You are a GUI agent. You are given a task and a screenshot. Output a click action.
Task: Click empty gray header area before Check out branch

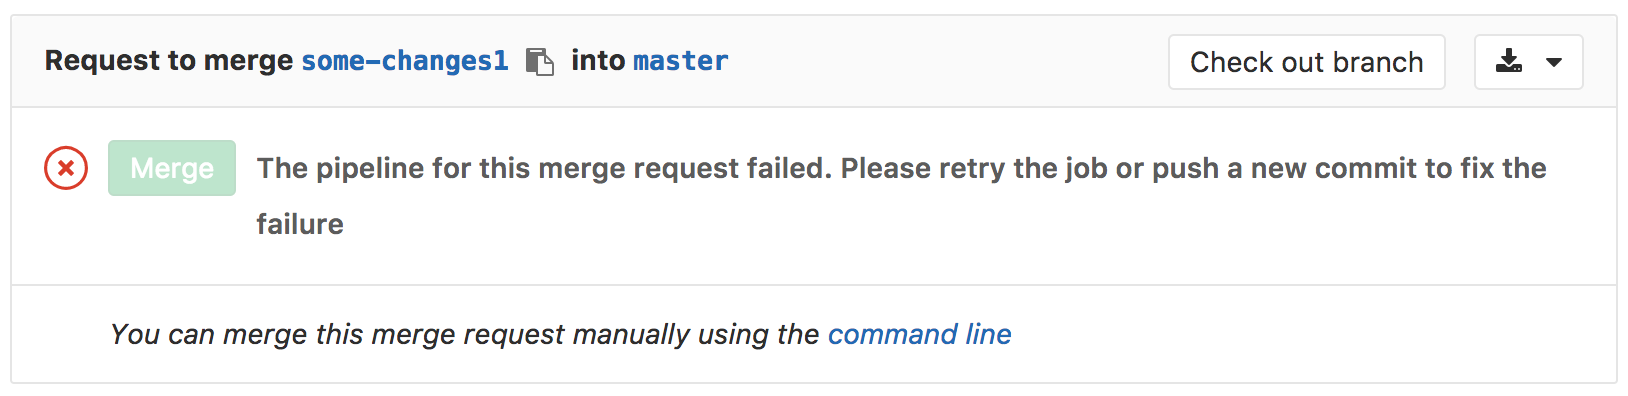click(x=950, y=62)
